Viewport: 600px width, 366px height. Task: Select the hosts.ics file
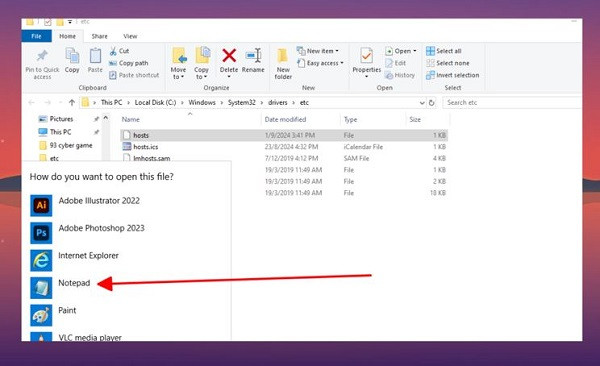(x=284, y=147)
